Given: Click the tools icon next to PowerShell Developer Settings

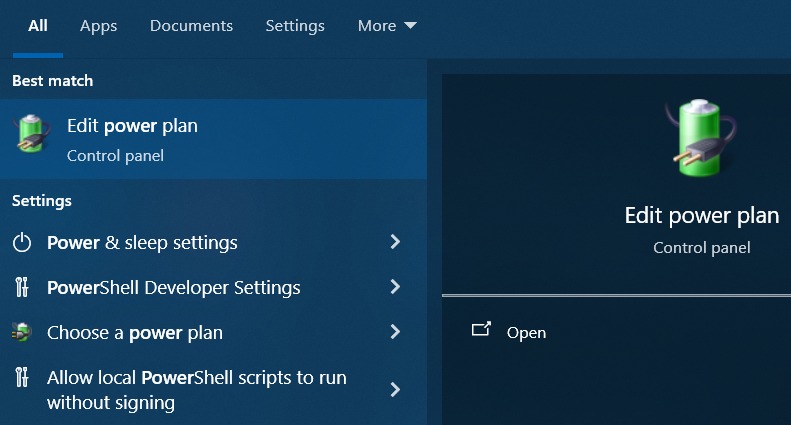Looking at the screenshot, I should [22, 287].
